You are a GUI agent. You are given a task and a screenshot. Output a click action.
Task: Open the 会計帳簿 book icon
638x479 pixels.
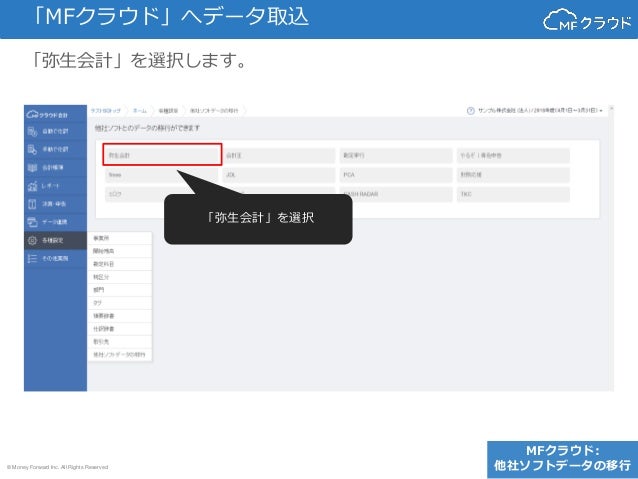pos(33,168)
